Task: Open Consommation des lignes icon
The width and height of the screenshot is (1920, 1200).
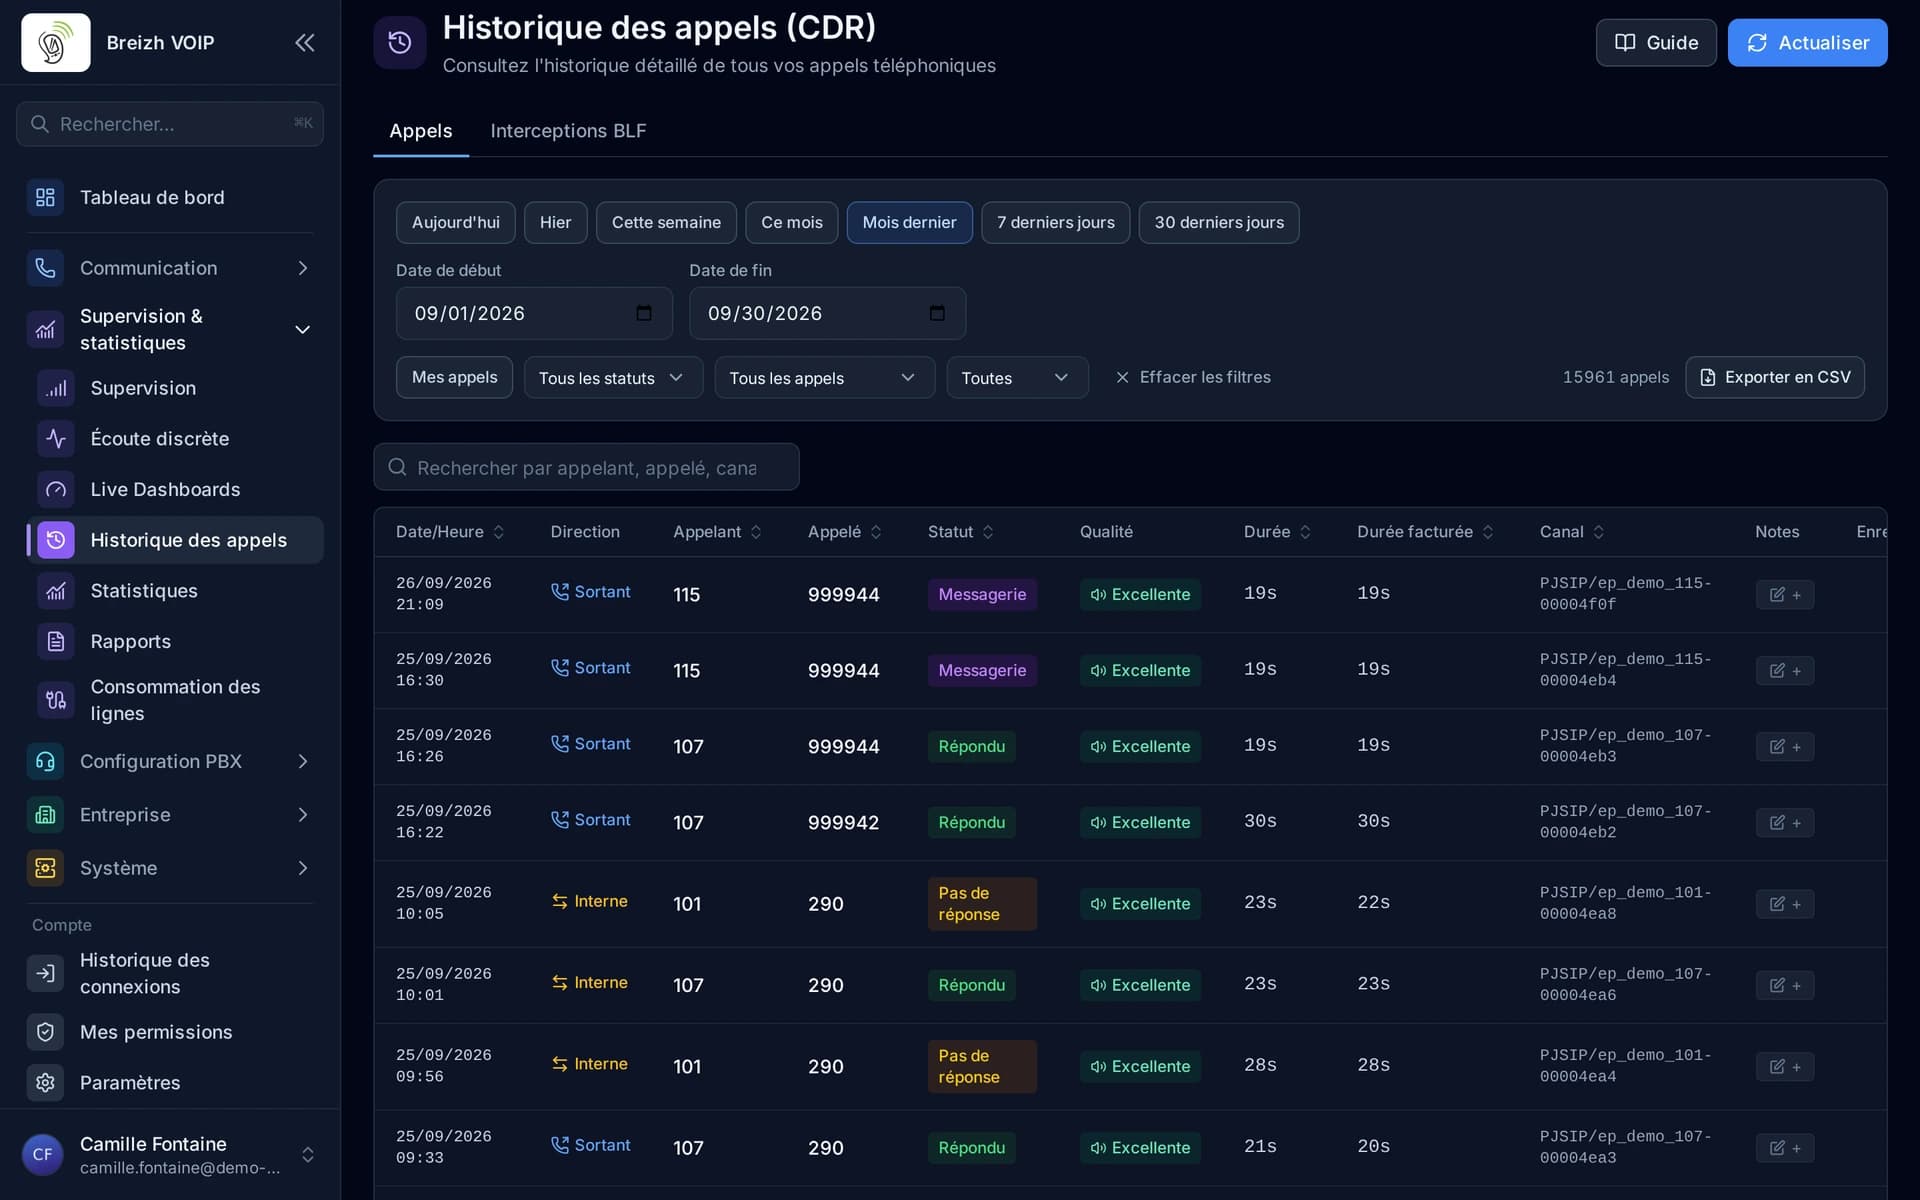Action: tap(56, 700)
